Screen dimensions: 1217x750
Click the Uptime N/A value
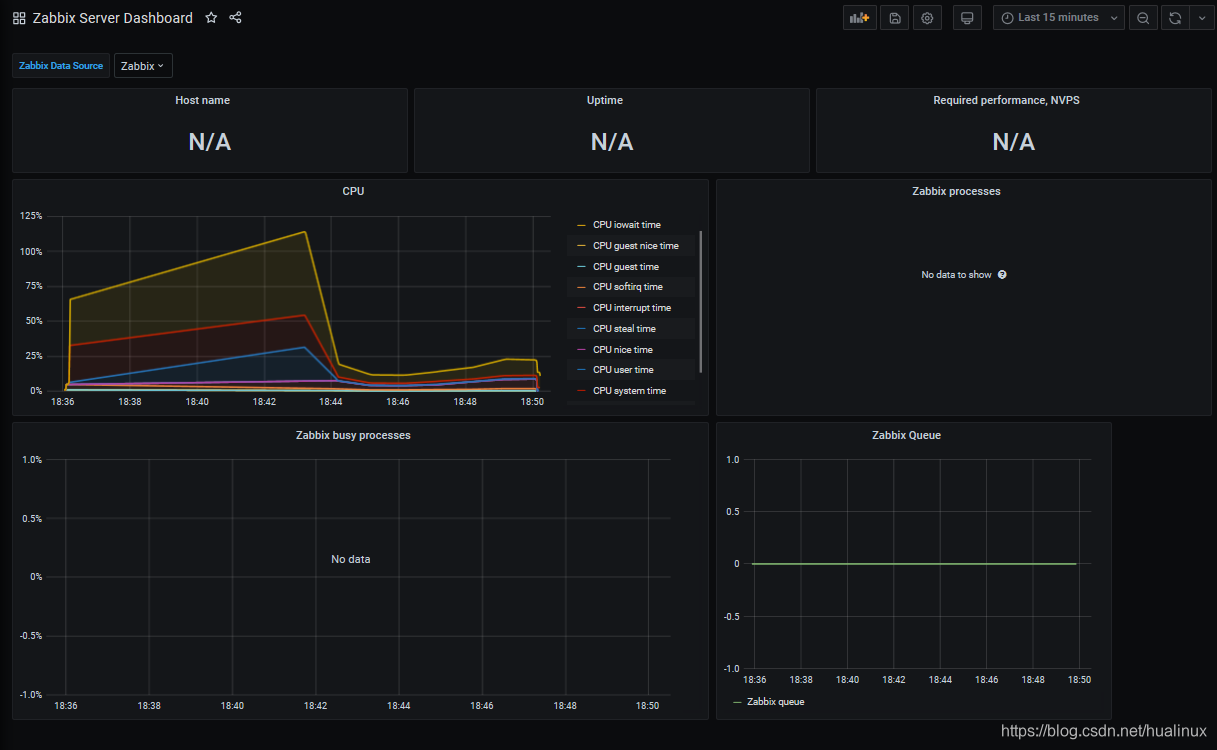(x=612, y=142)
